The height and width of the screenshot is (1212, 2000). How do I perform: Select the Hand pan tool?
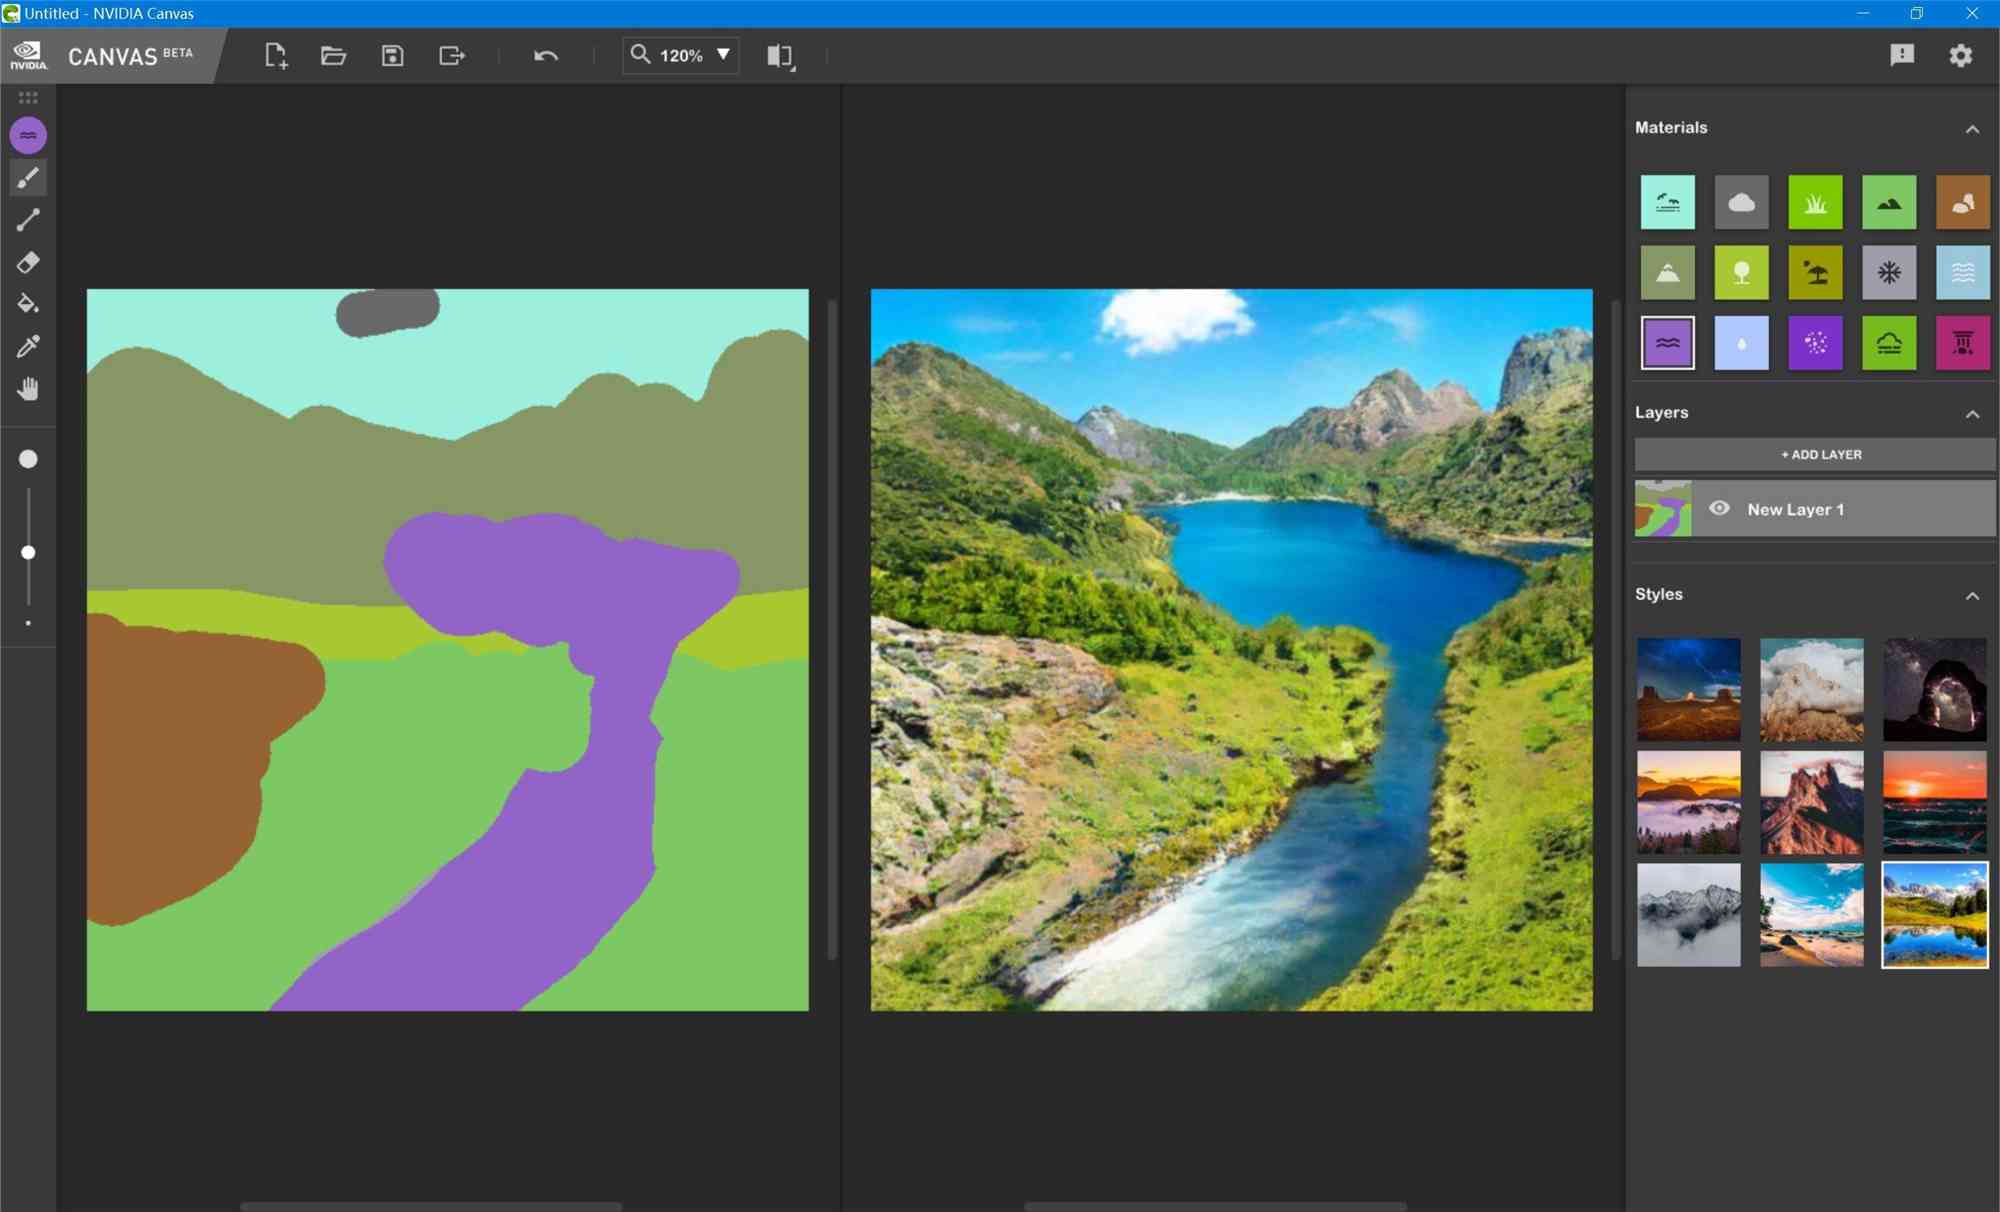coord(29,389)
